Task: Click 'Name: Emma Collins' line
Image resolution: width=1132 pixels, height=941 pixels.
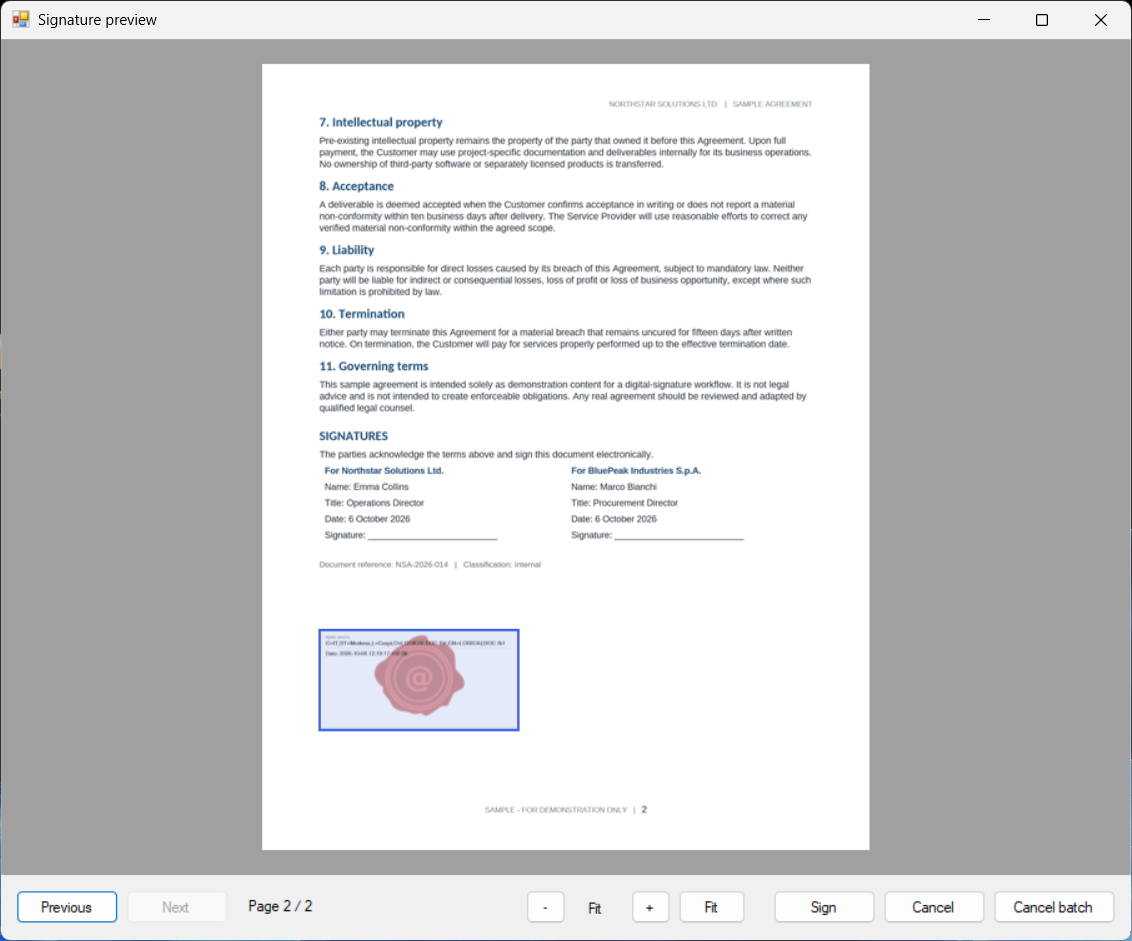Action: tap(367, 487)
